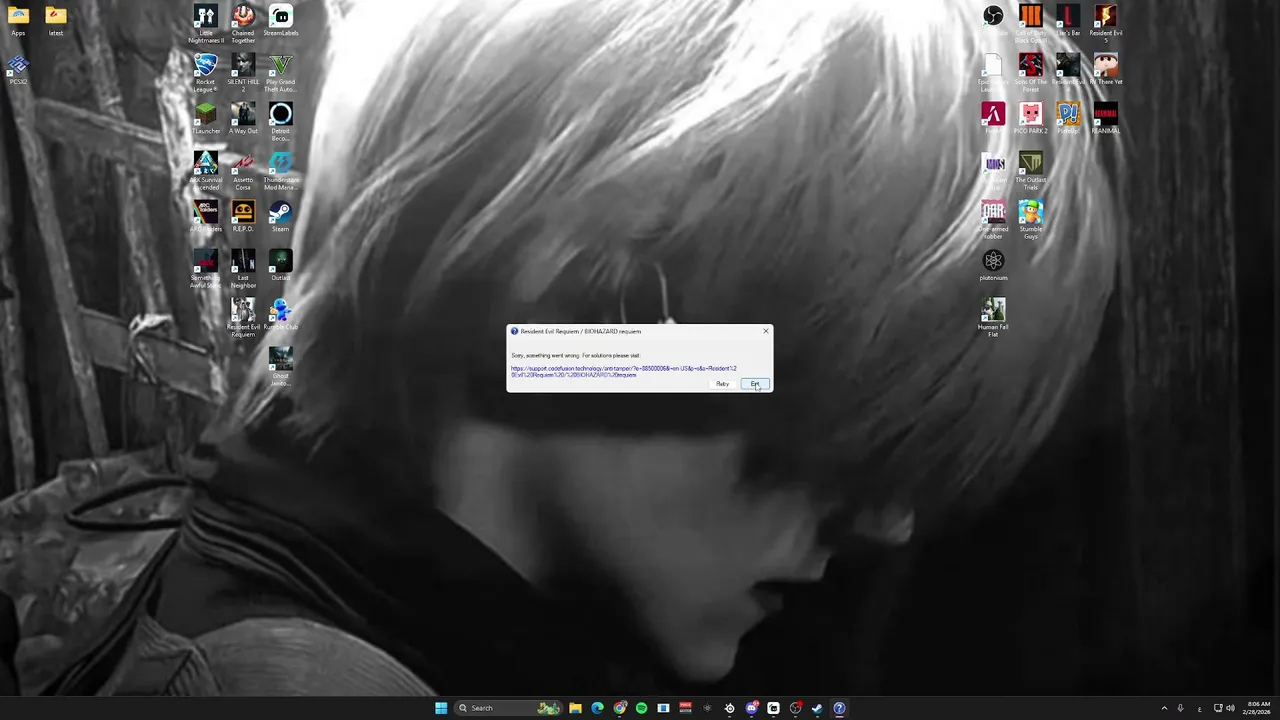Select the REANIMAL desktop icon
This screenshot has width=1280, height=720.
pos(1106,119)
